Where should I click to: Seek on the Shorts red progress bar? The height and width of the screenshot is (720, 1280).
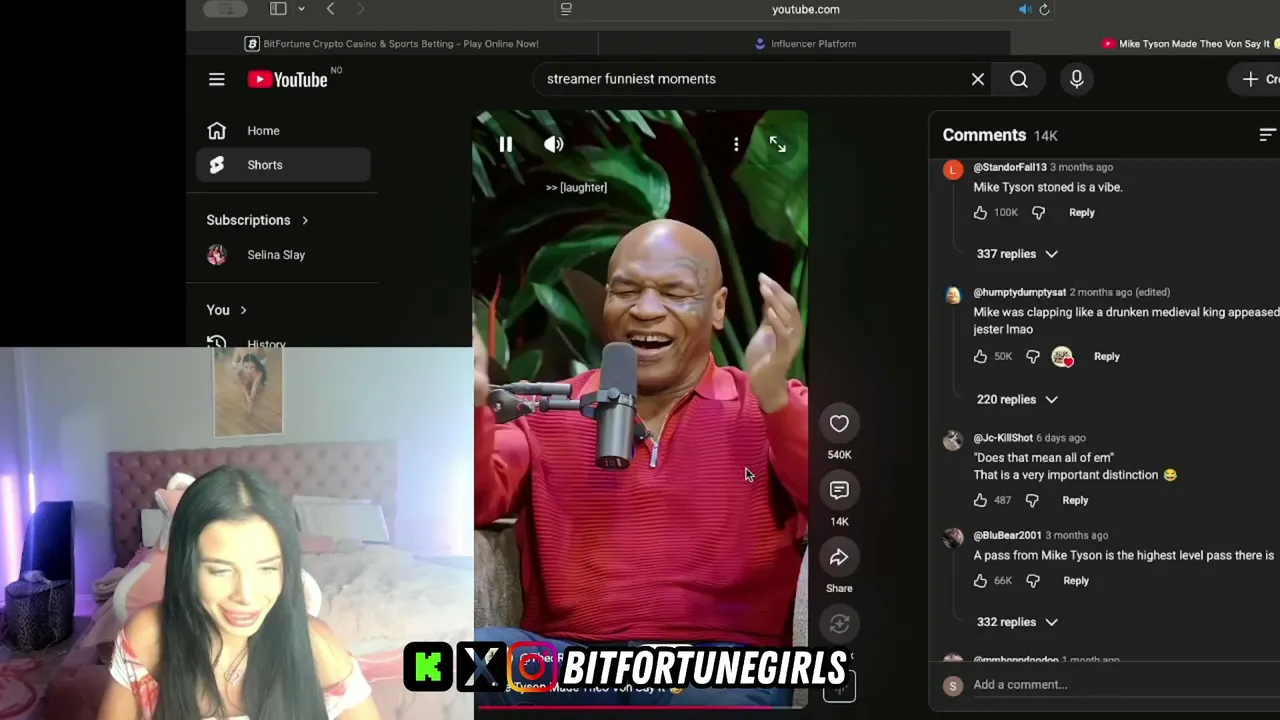point(640,706)
